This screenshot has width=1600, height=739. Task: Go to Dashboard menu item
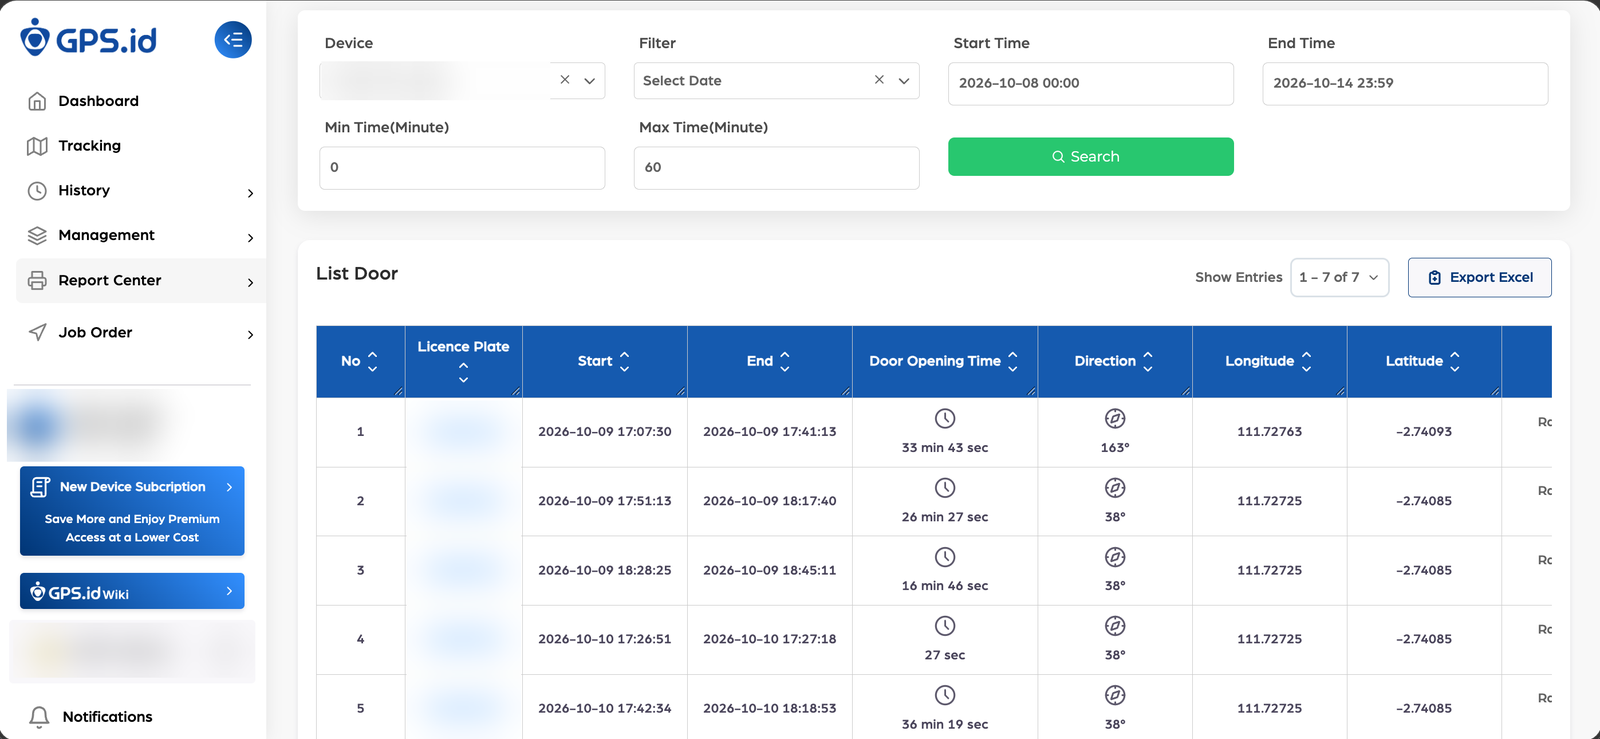tap(99, 101)
